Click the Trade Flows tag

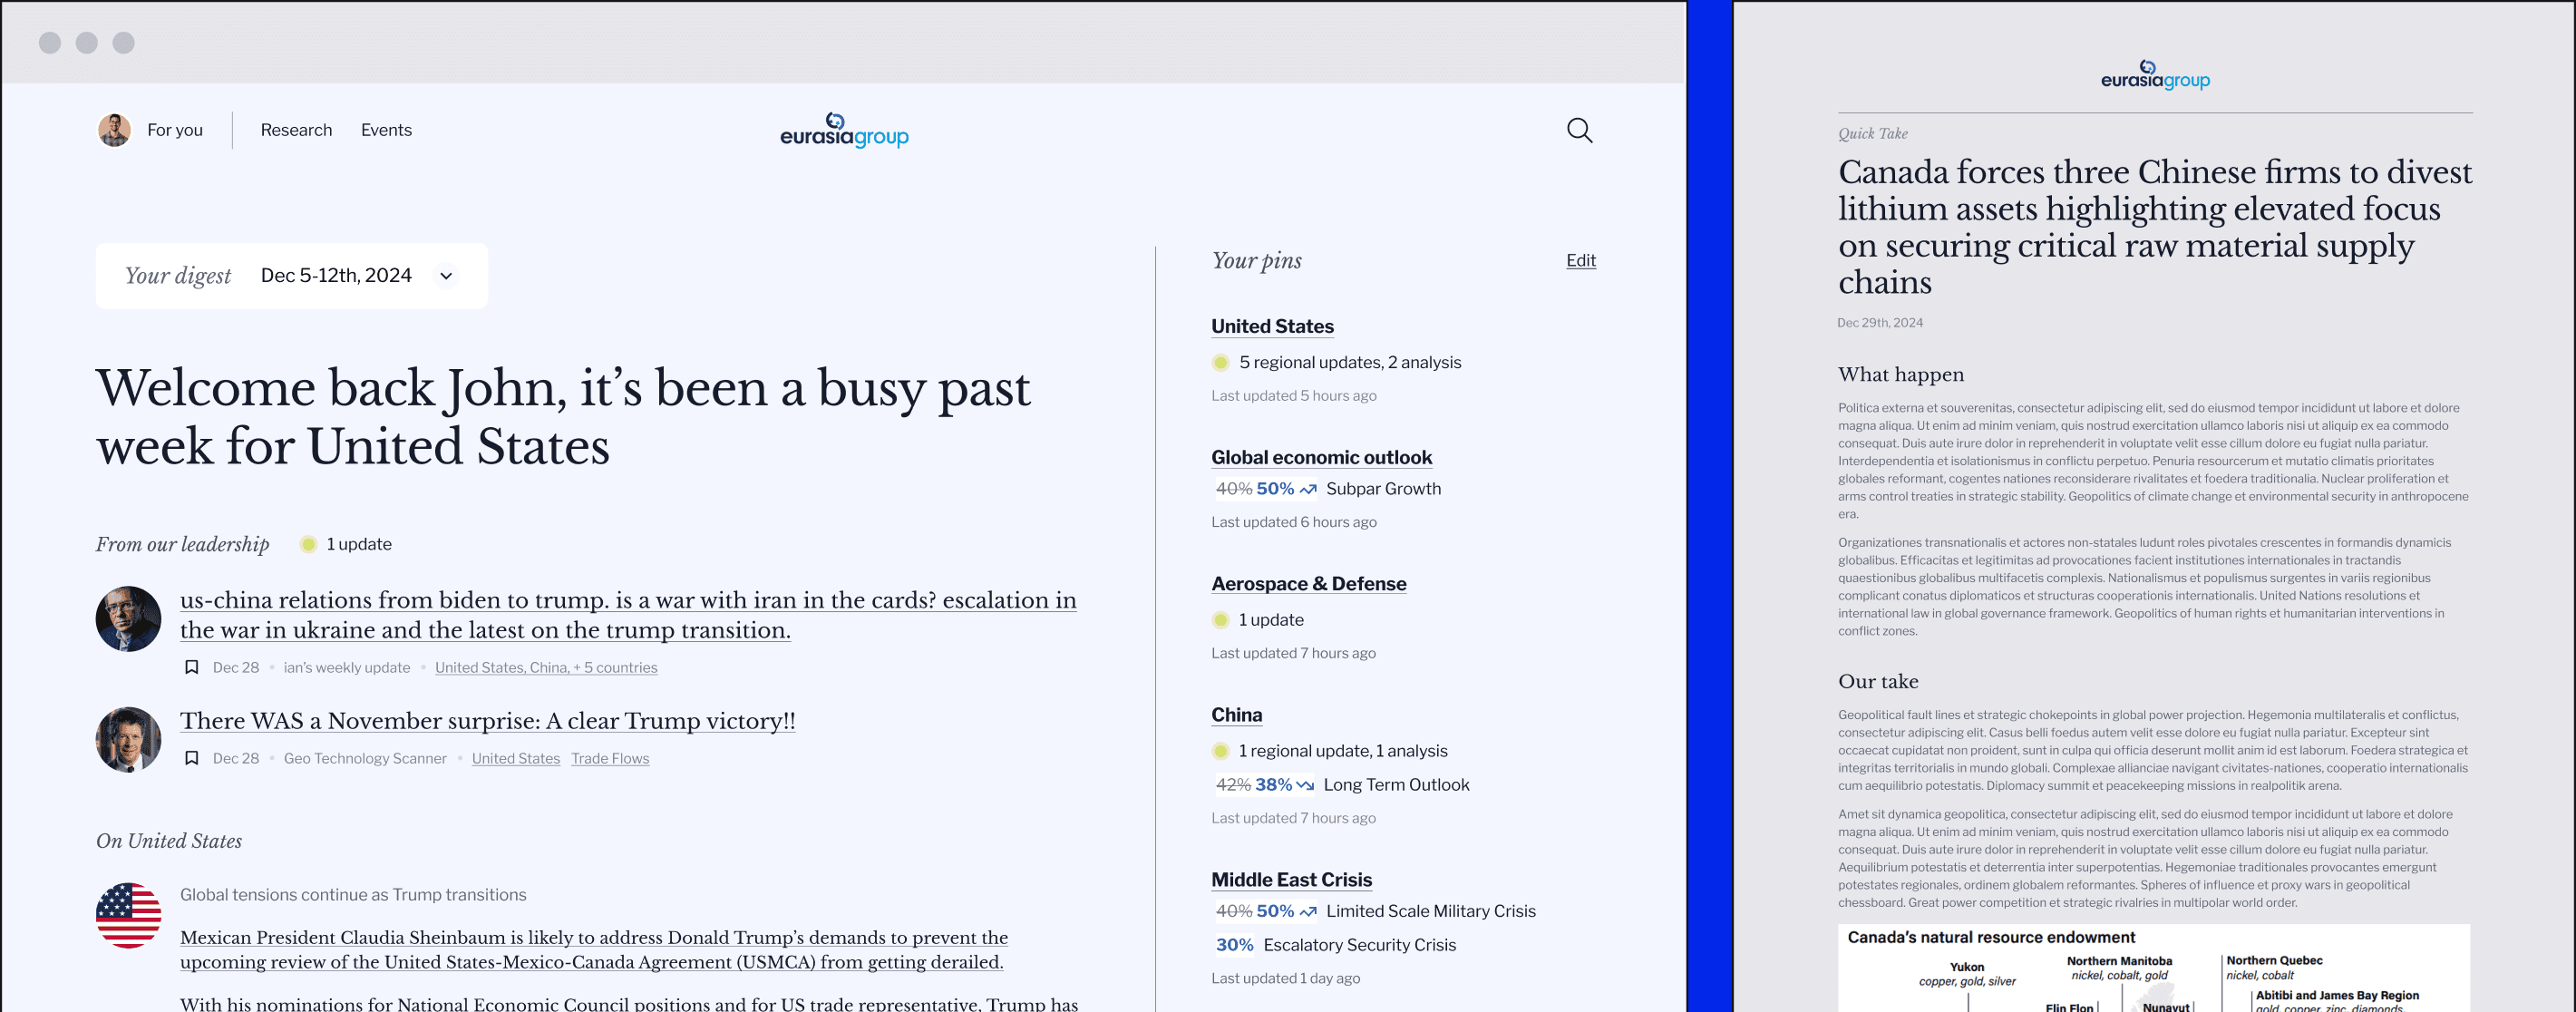[x=610, y=758]
